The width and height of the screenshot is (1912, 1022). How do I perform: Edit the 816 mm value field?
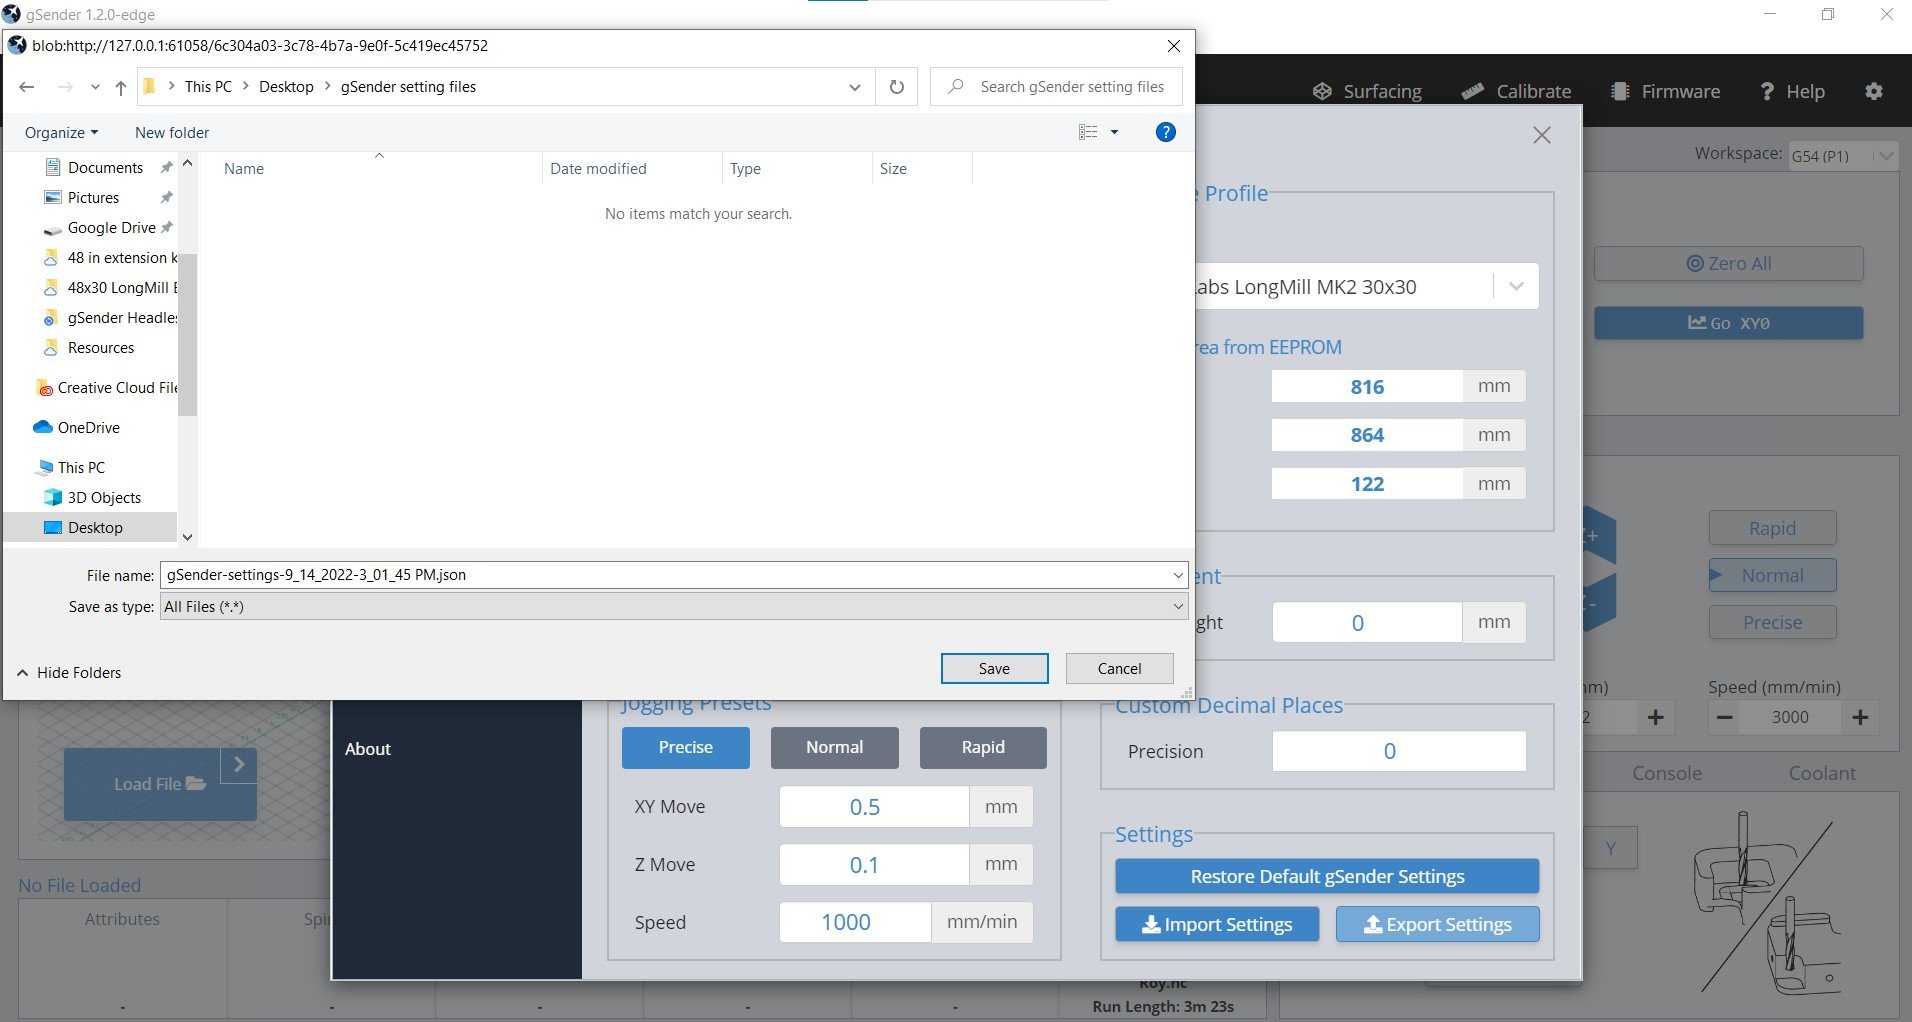[1367, 387]
